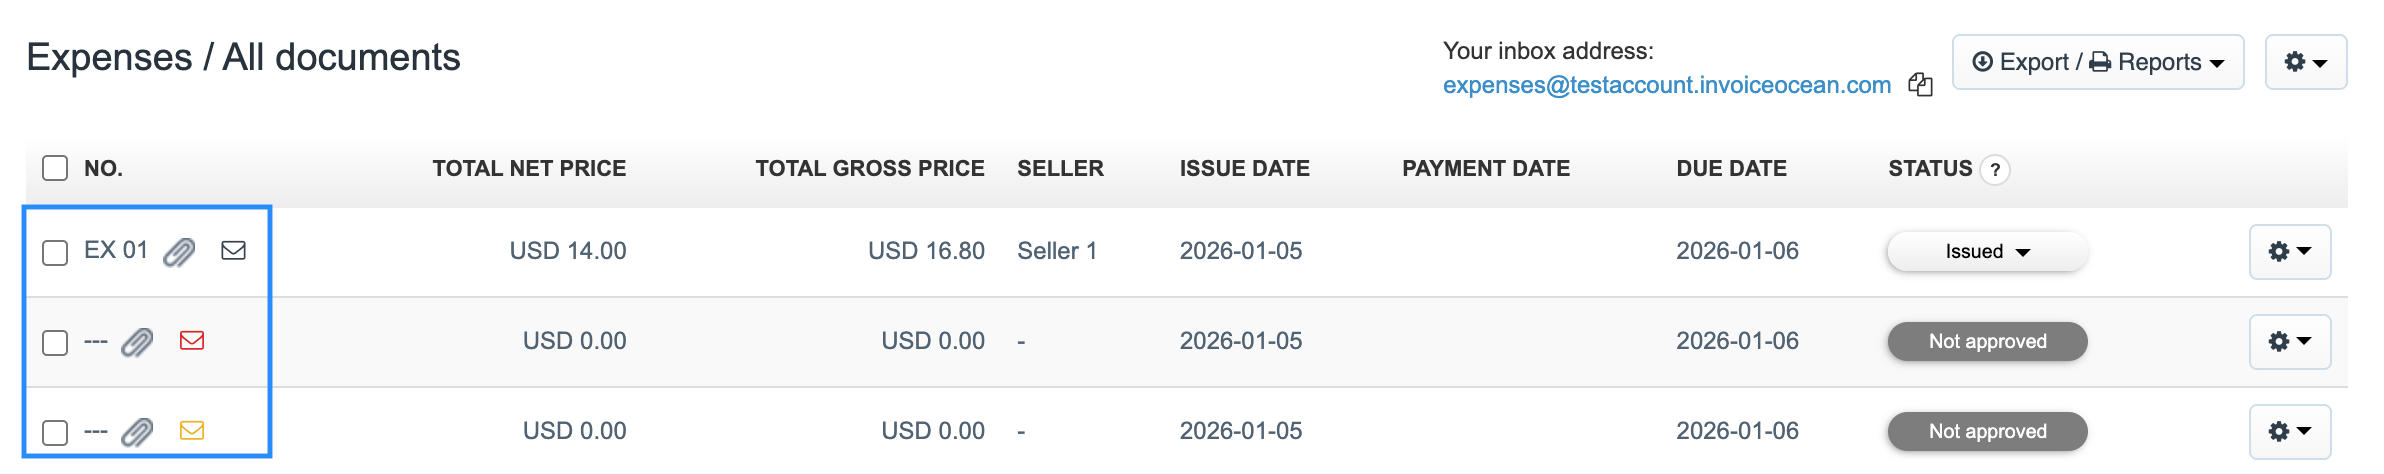Open the gear actions menu for EX 01

point(2289,252)
